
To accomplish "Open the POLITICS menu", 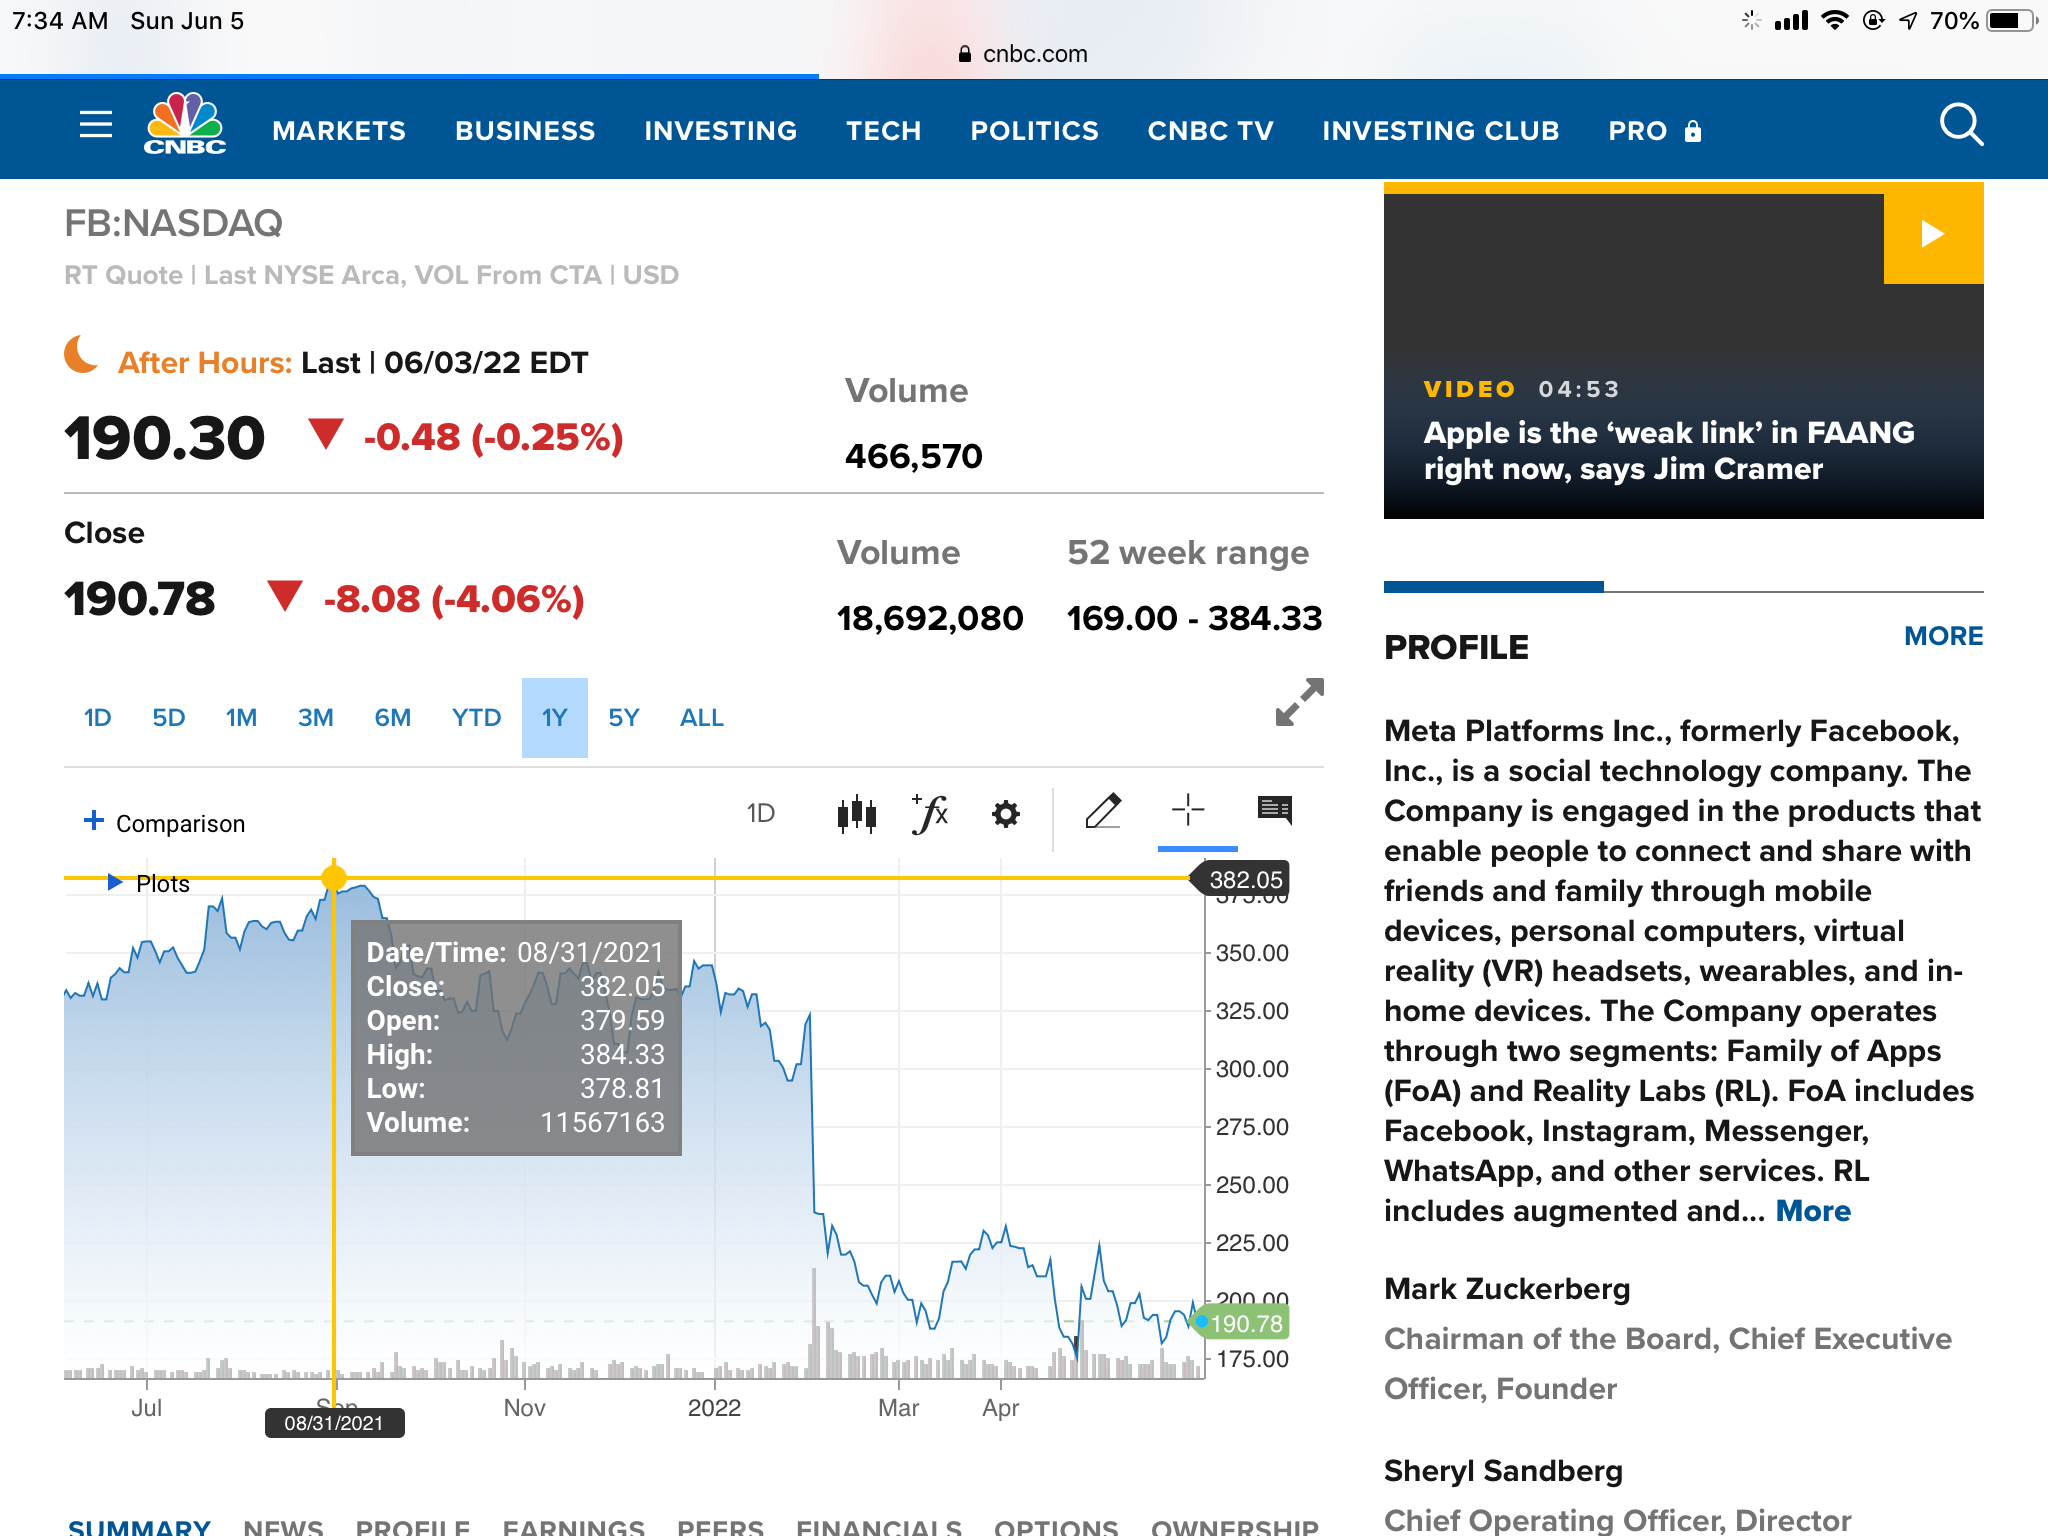I will point(1034,131).
